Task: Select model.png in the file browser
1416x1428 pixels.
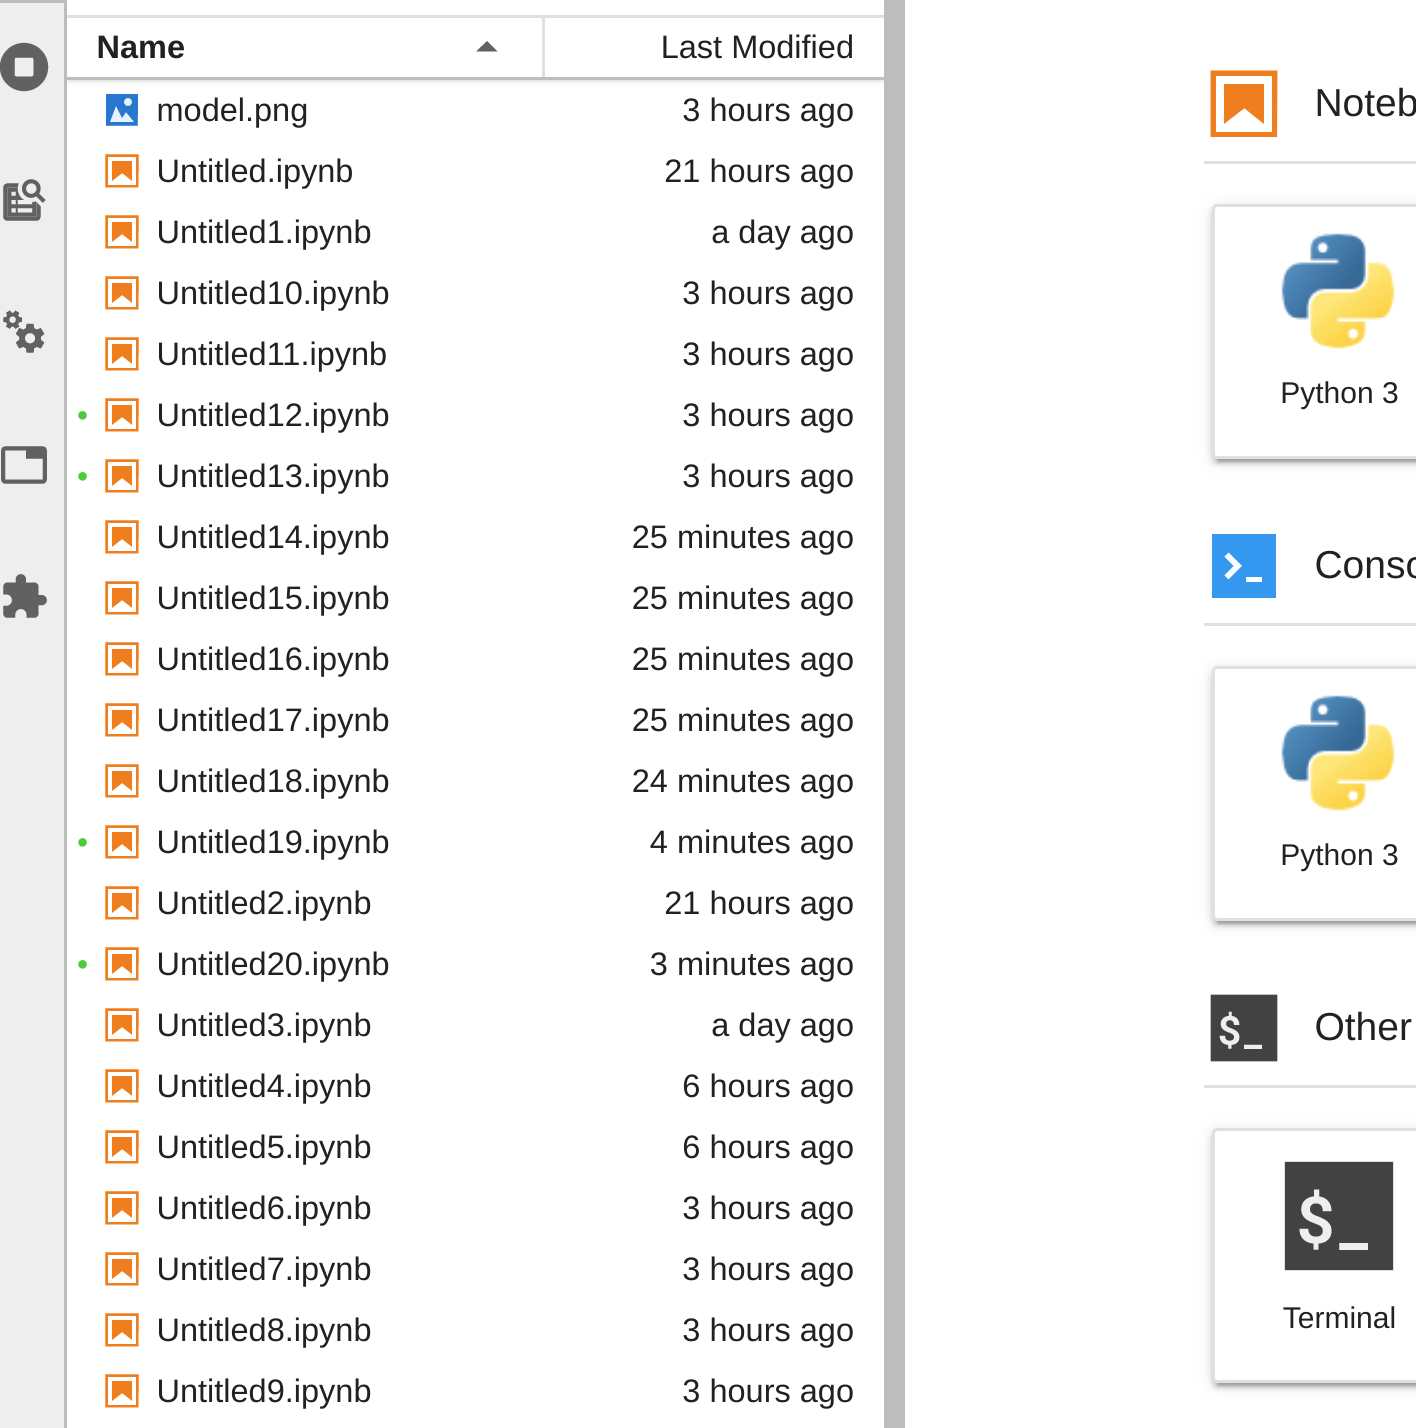Action: click(231, 110)
